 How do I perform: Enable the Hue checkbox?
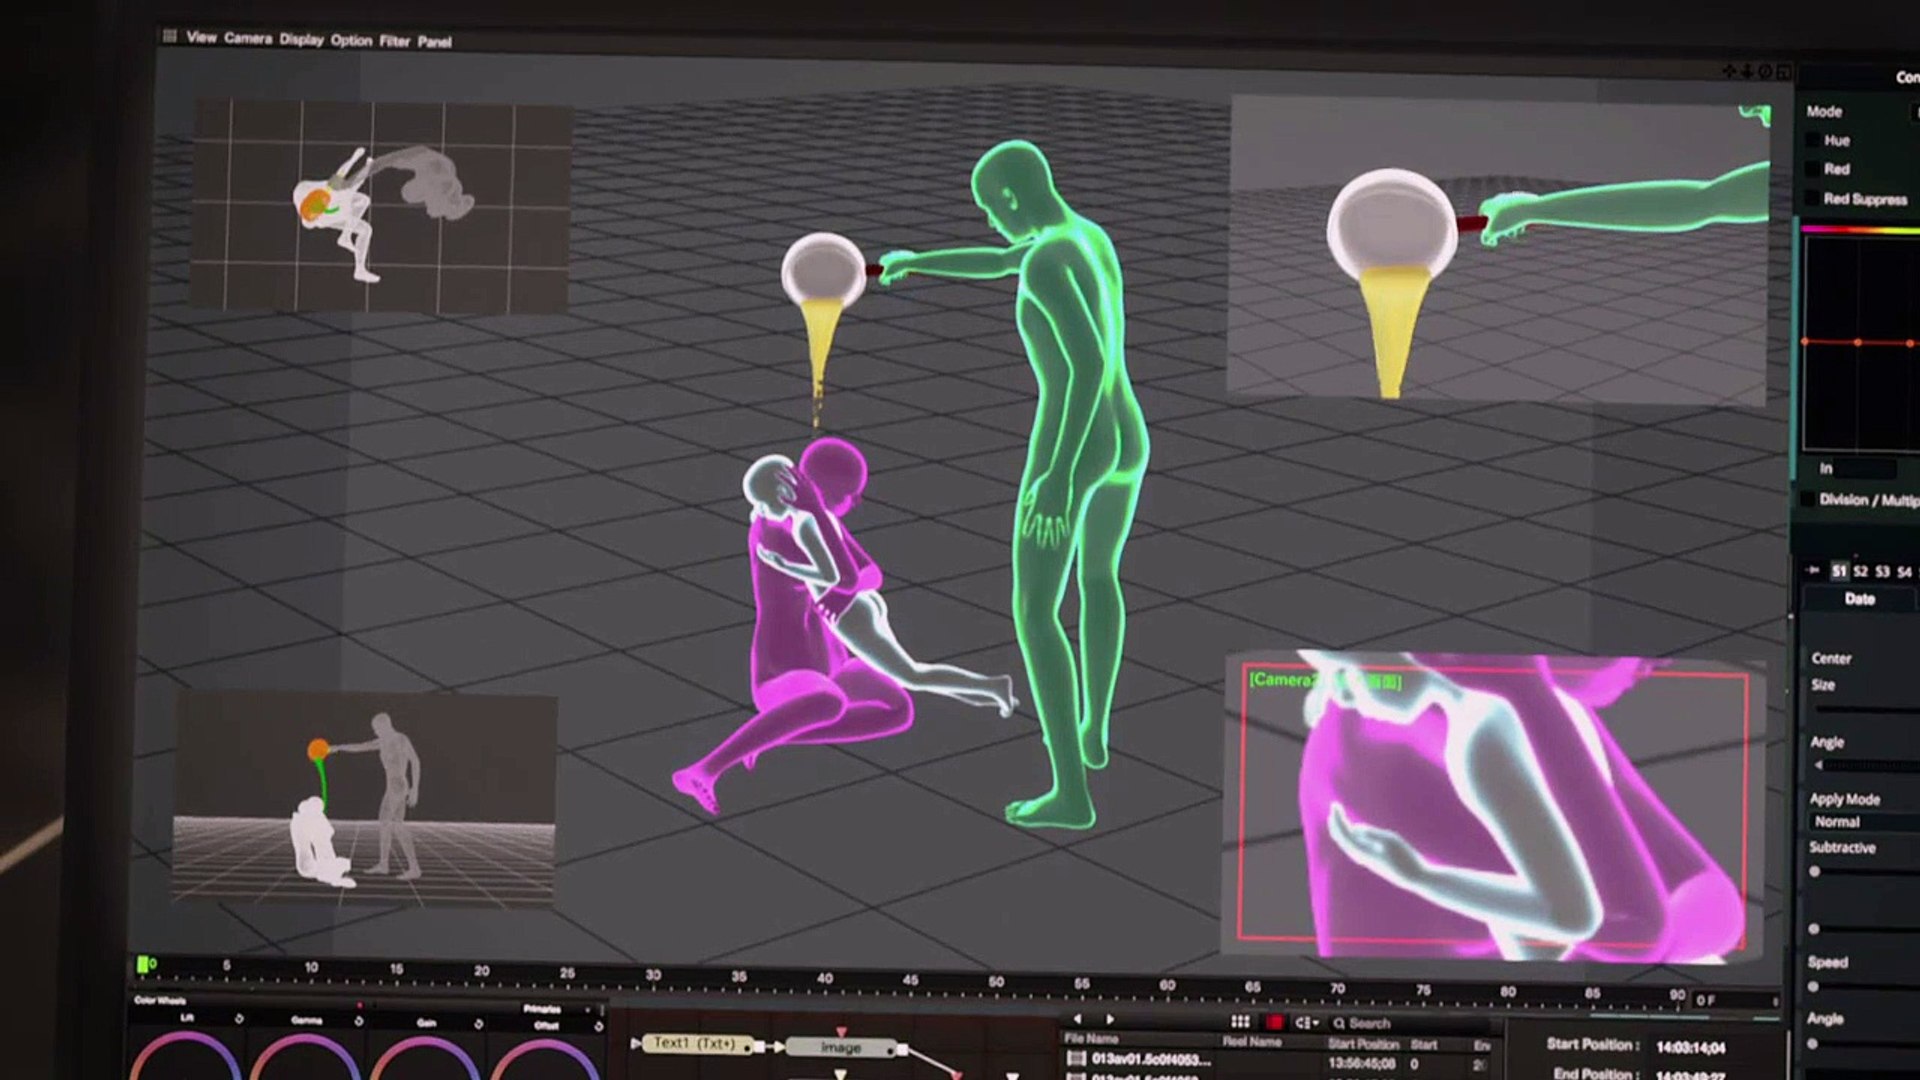[x=1812, y=141]
